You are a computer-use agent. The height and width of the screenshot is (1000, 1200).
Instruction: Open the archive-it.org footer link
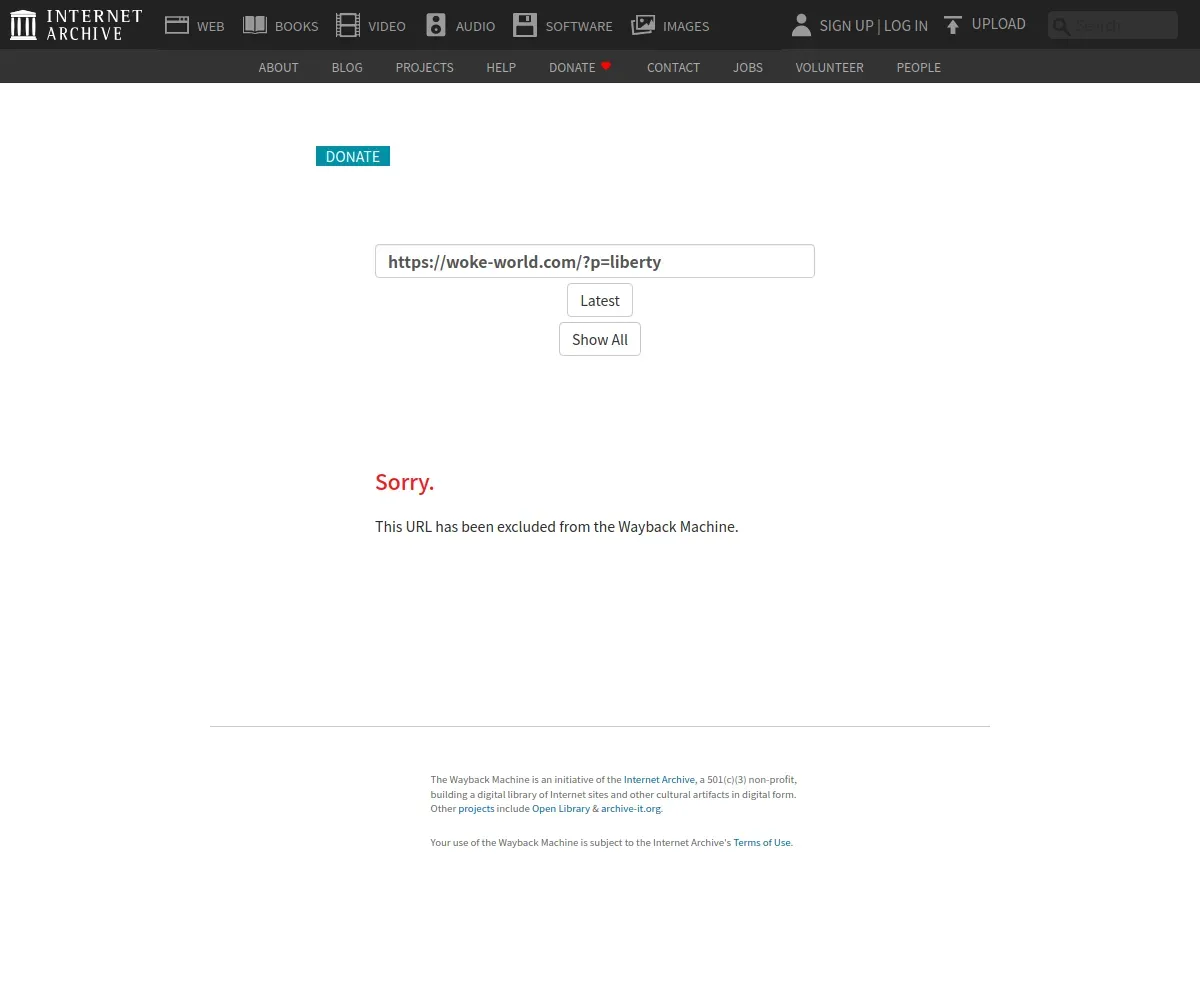[630, 808]
